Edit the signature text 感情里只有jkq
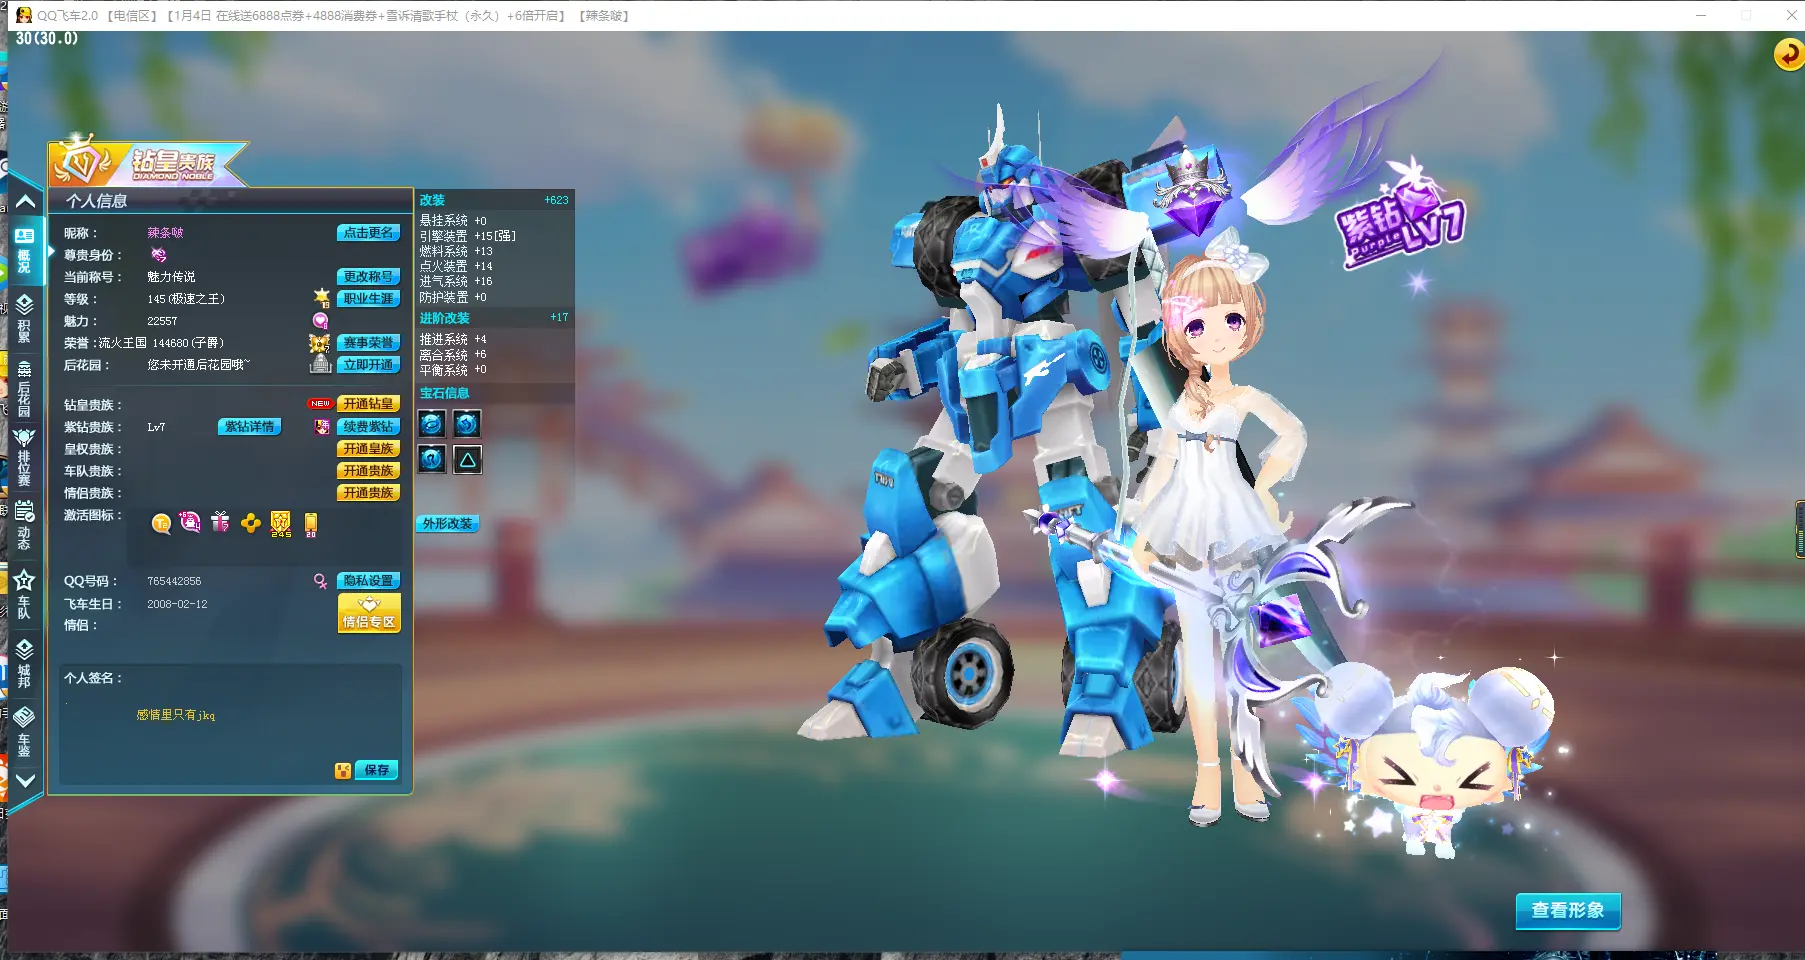This screenshot has height=960, width=1805. 176,715
